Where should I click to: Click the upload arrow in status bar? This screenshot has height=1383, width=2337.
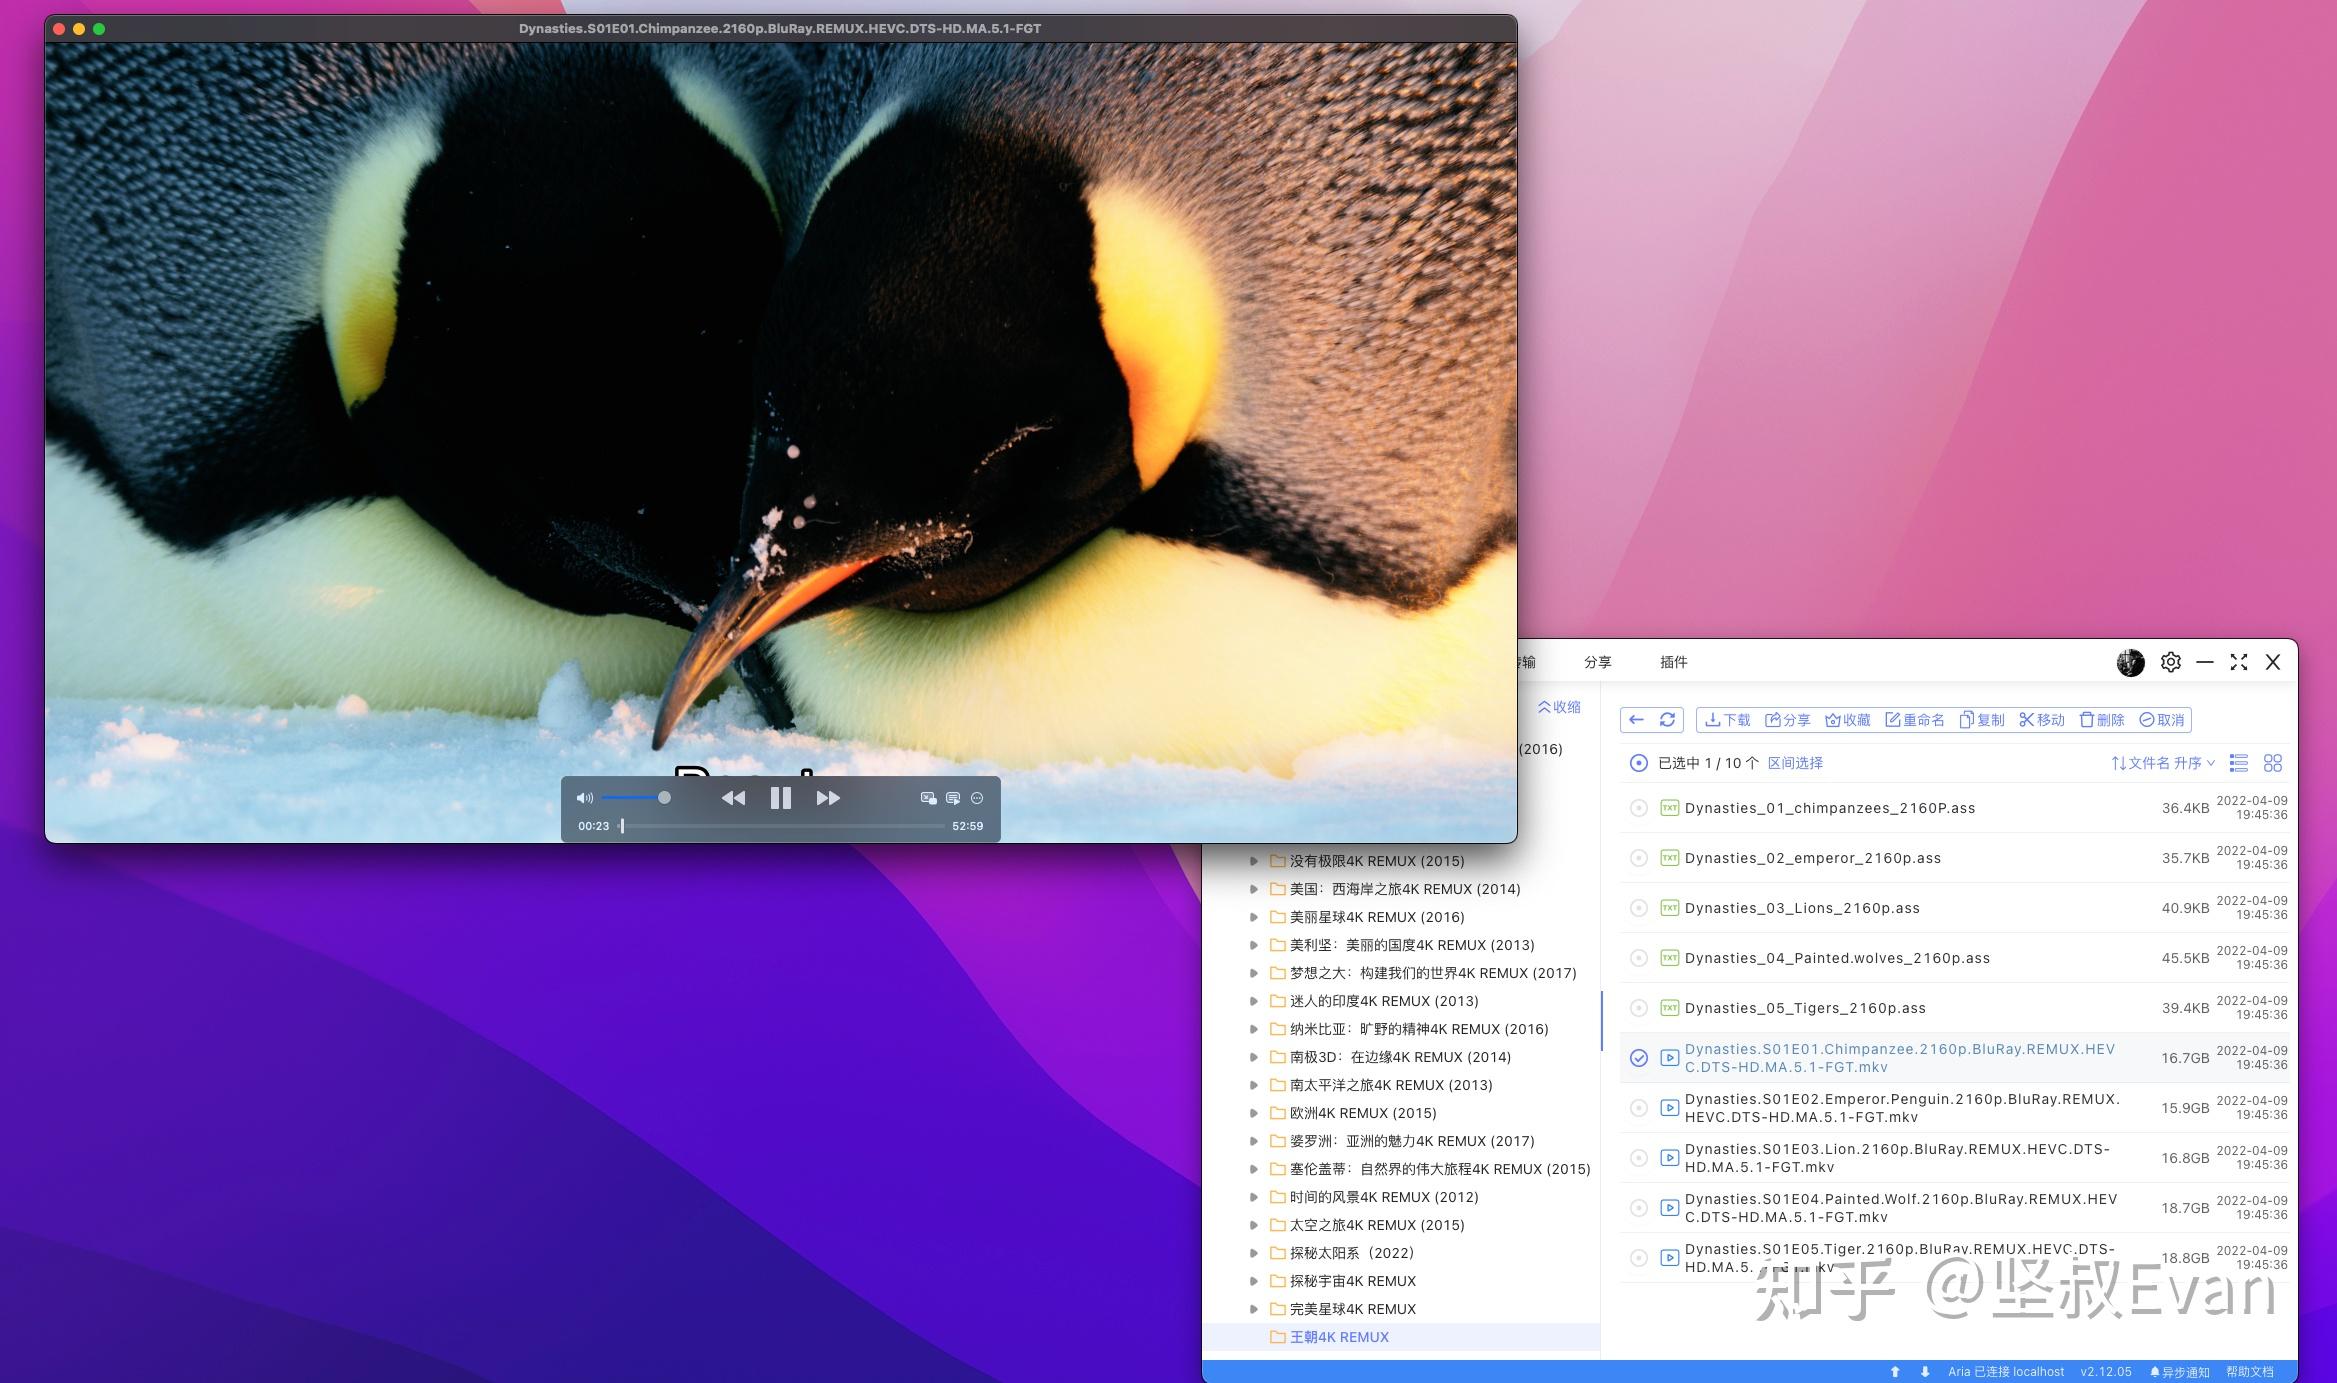pos(1895,1372)
